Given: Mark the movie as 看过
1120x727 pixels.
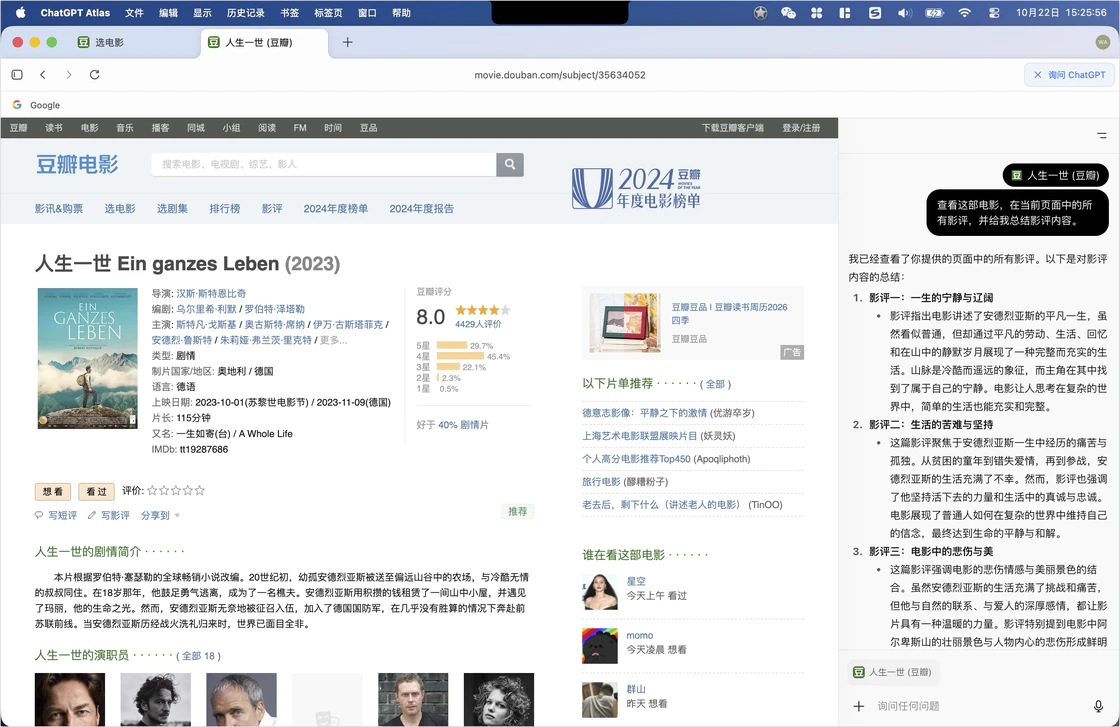Looking at the screenshot, I should point(96,491).
